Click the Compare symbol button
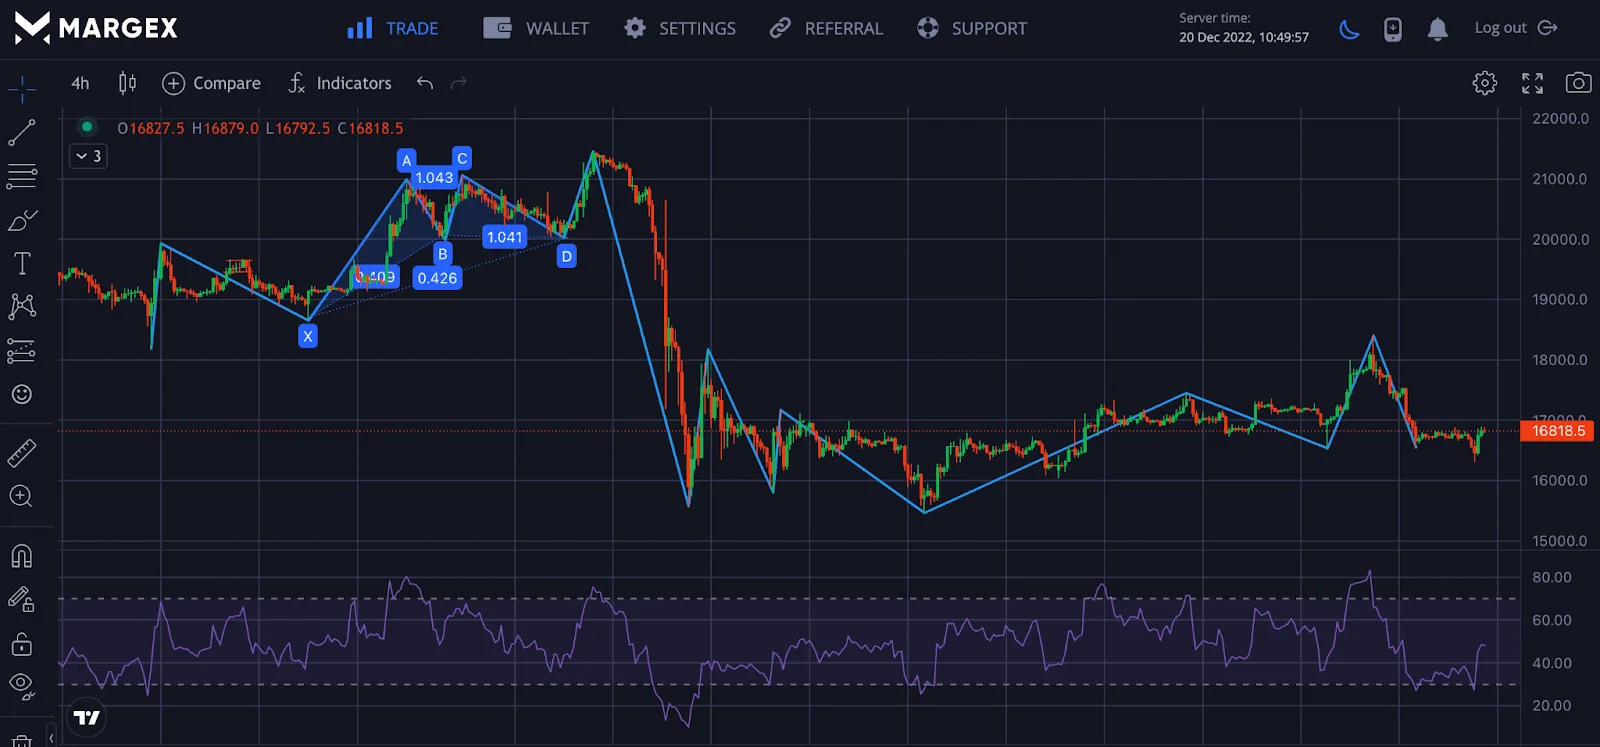Screen dimensions: 1600x747 click(211, 83)
